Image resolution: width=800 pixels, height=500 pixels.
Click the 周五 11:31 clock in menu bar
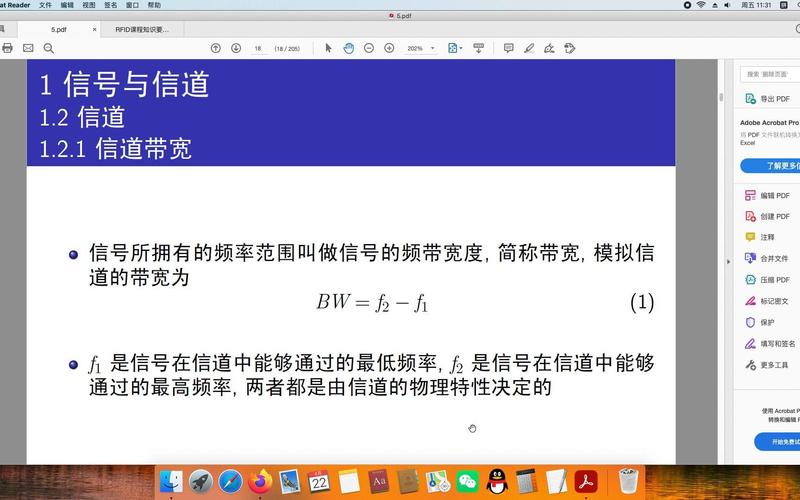point(756,5)
